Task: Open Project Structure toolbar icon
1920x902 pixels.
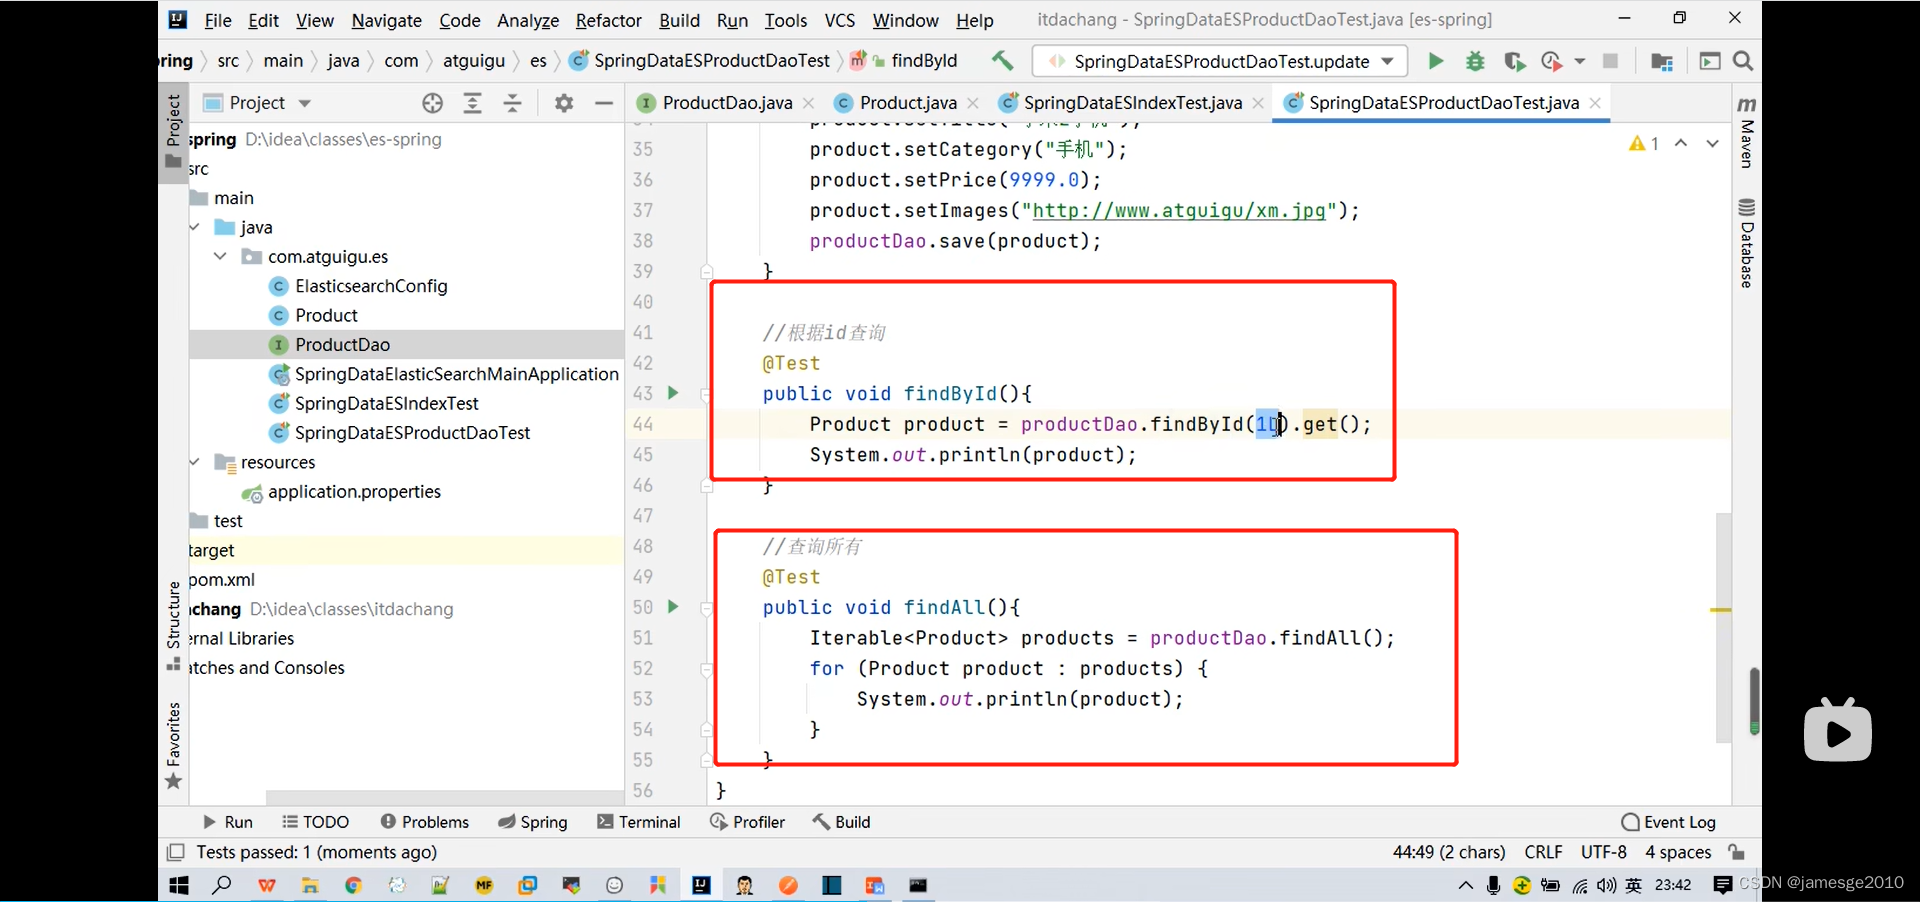Action: pyautogui.click(x=1662, y=61)
